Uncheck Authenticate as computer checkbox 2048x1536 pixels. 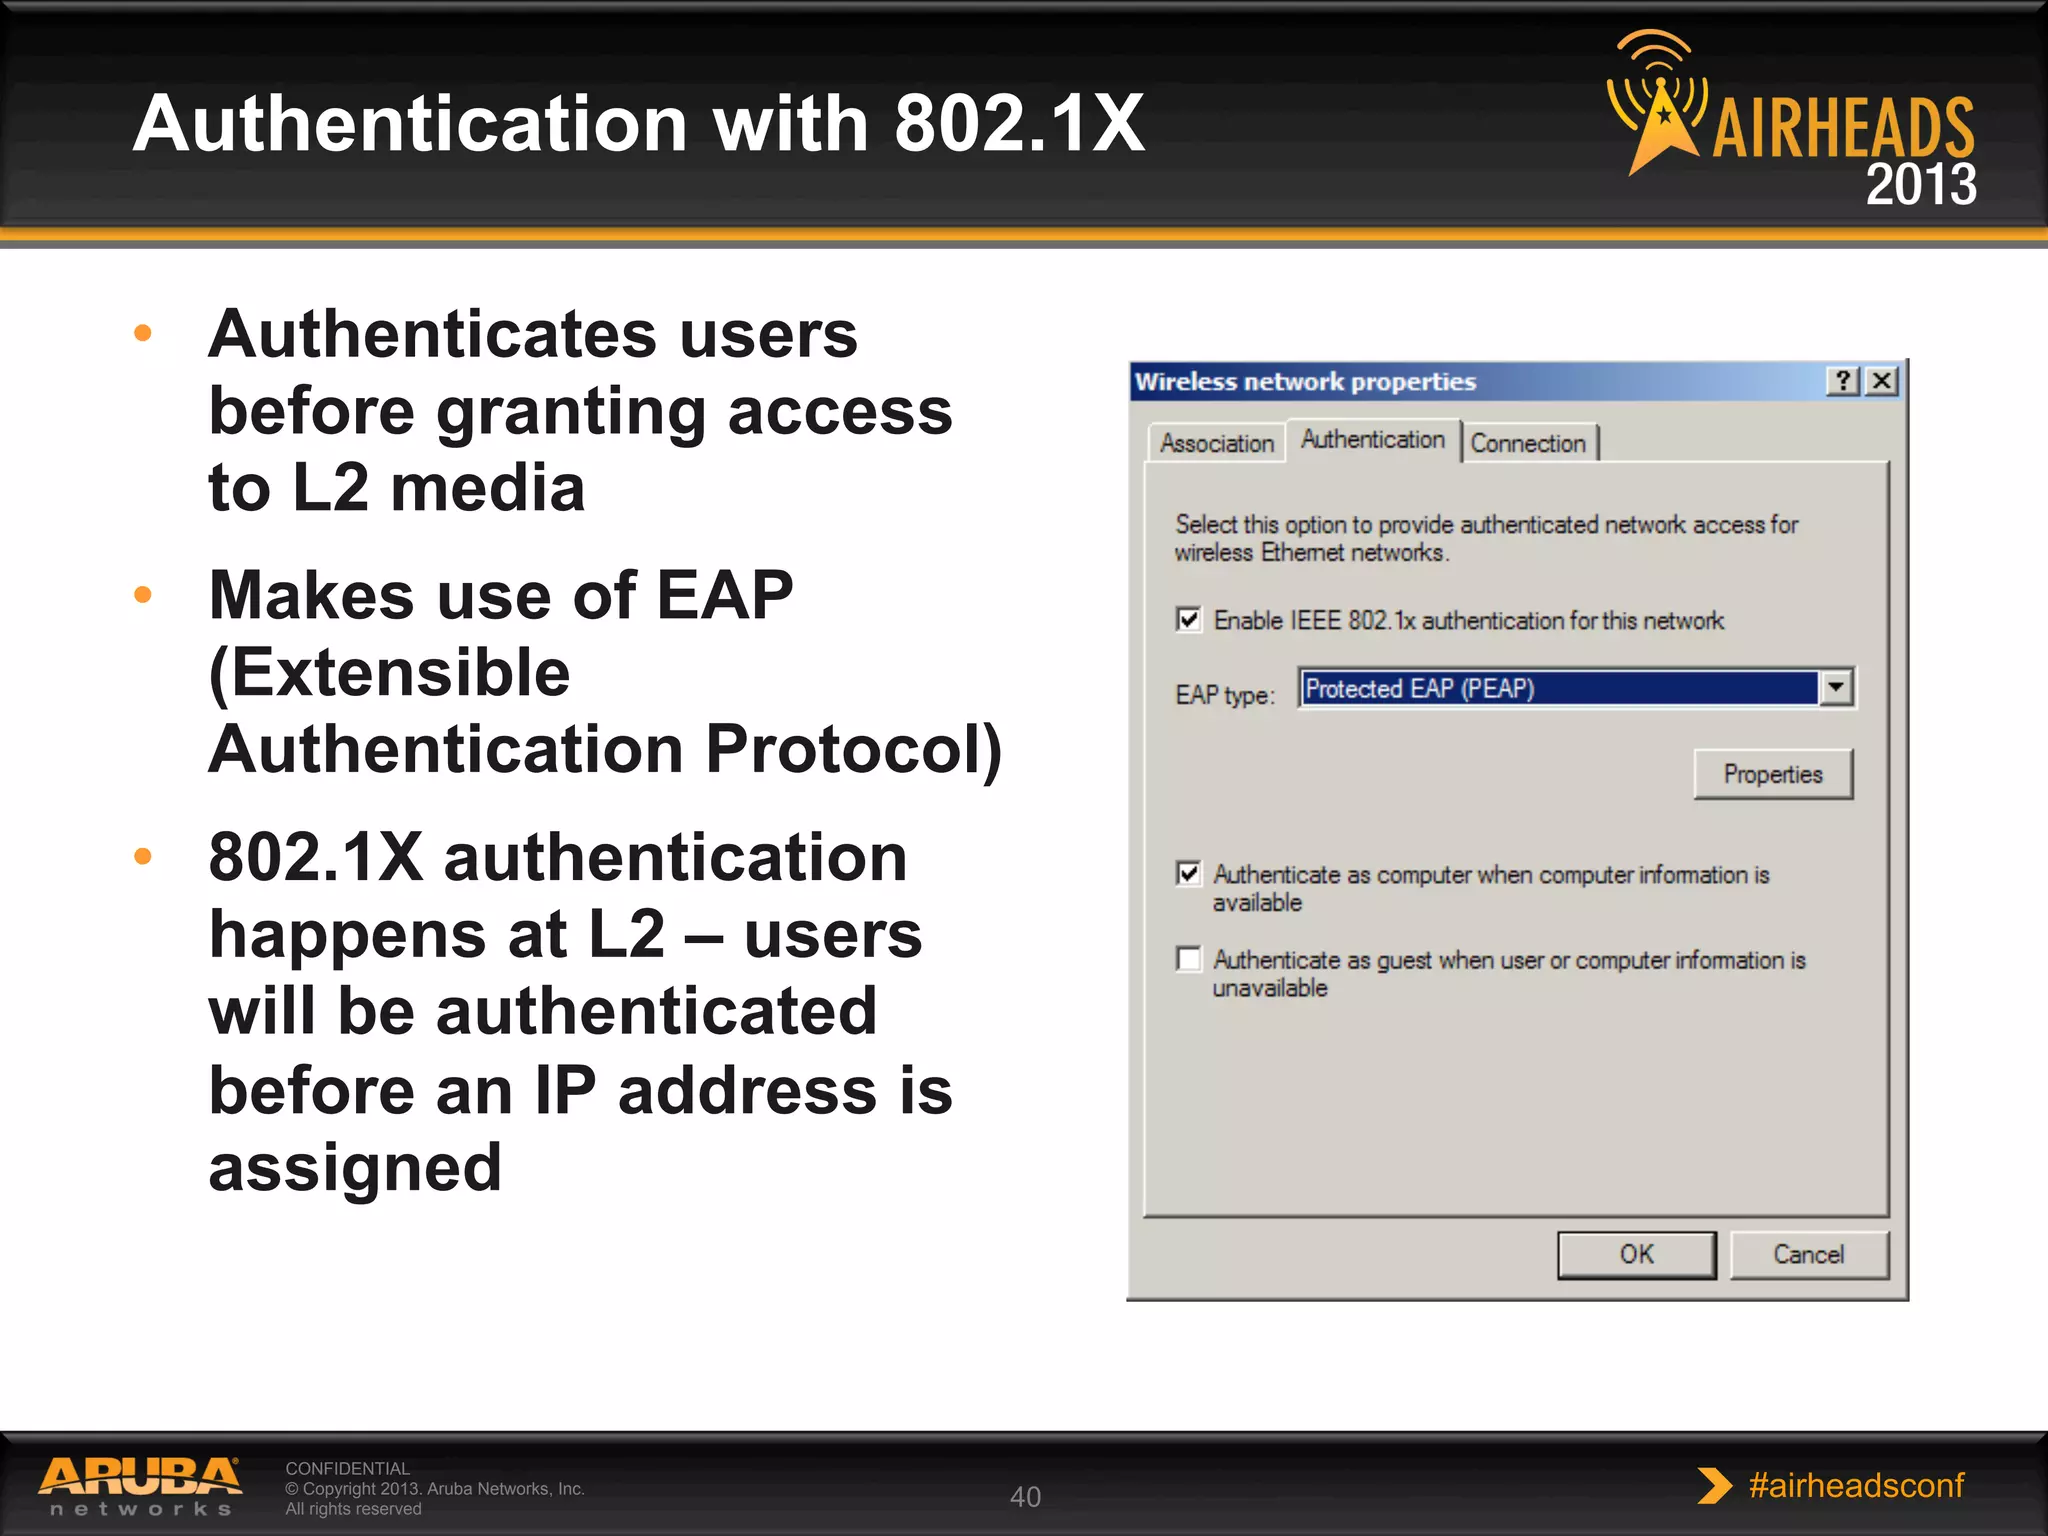point(1188,874)
